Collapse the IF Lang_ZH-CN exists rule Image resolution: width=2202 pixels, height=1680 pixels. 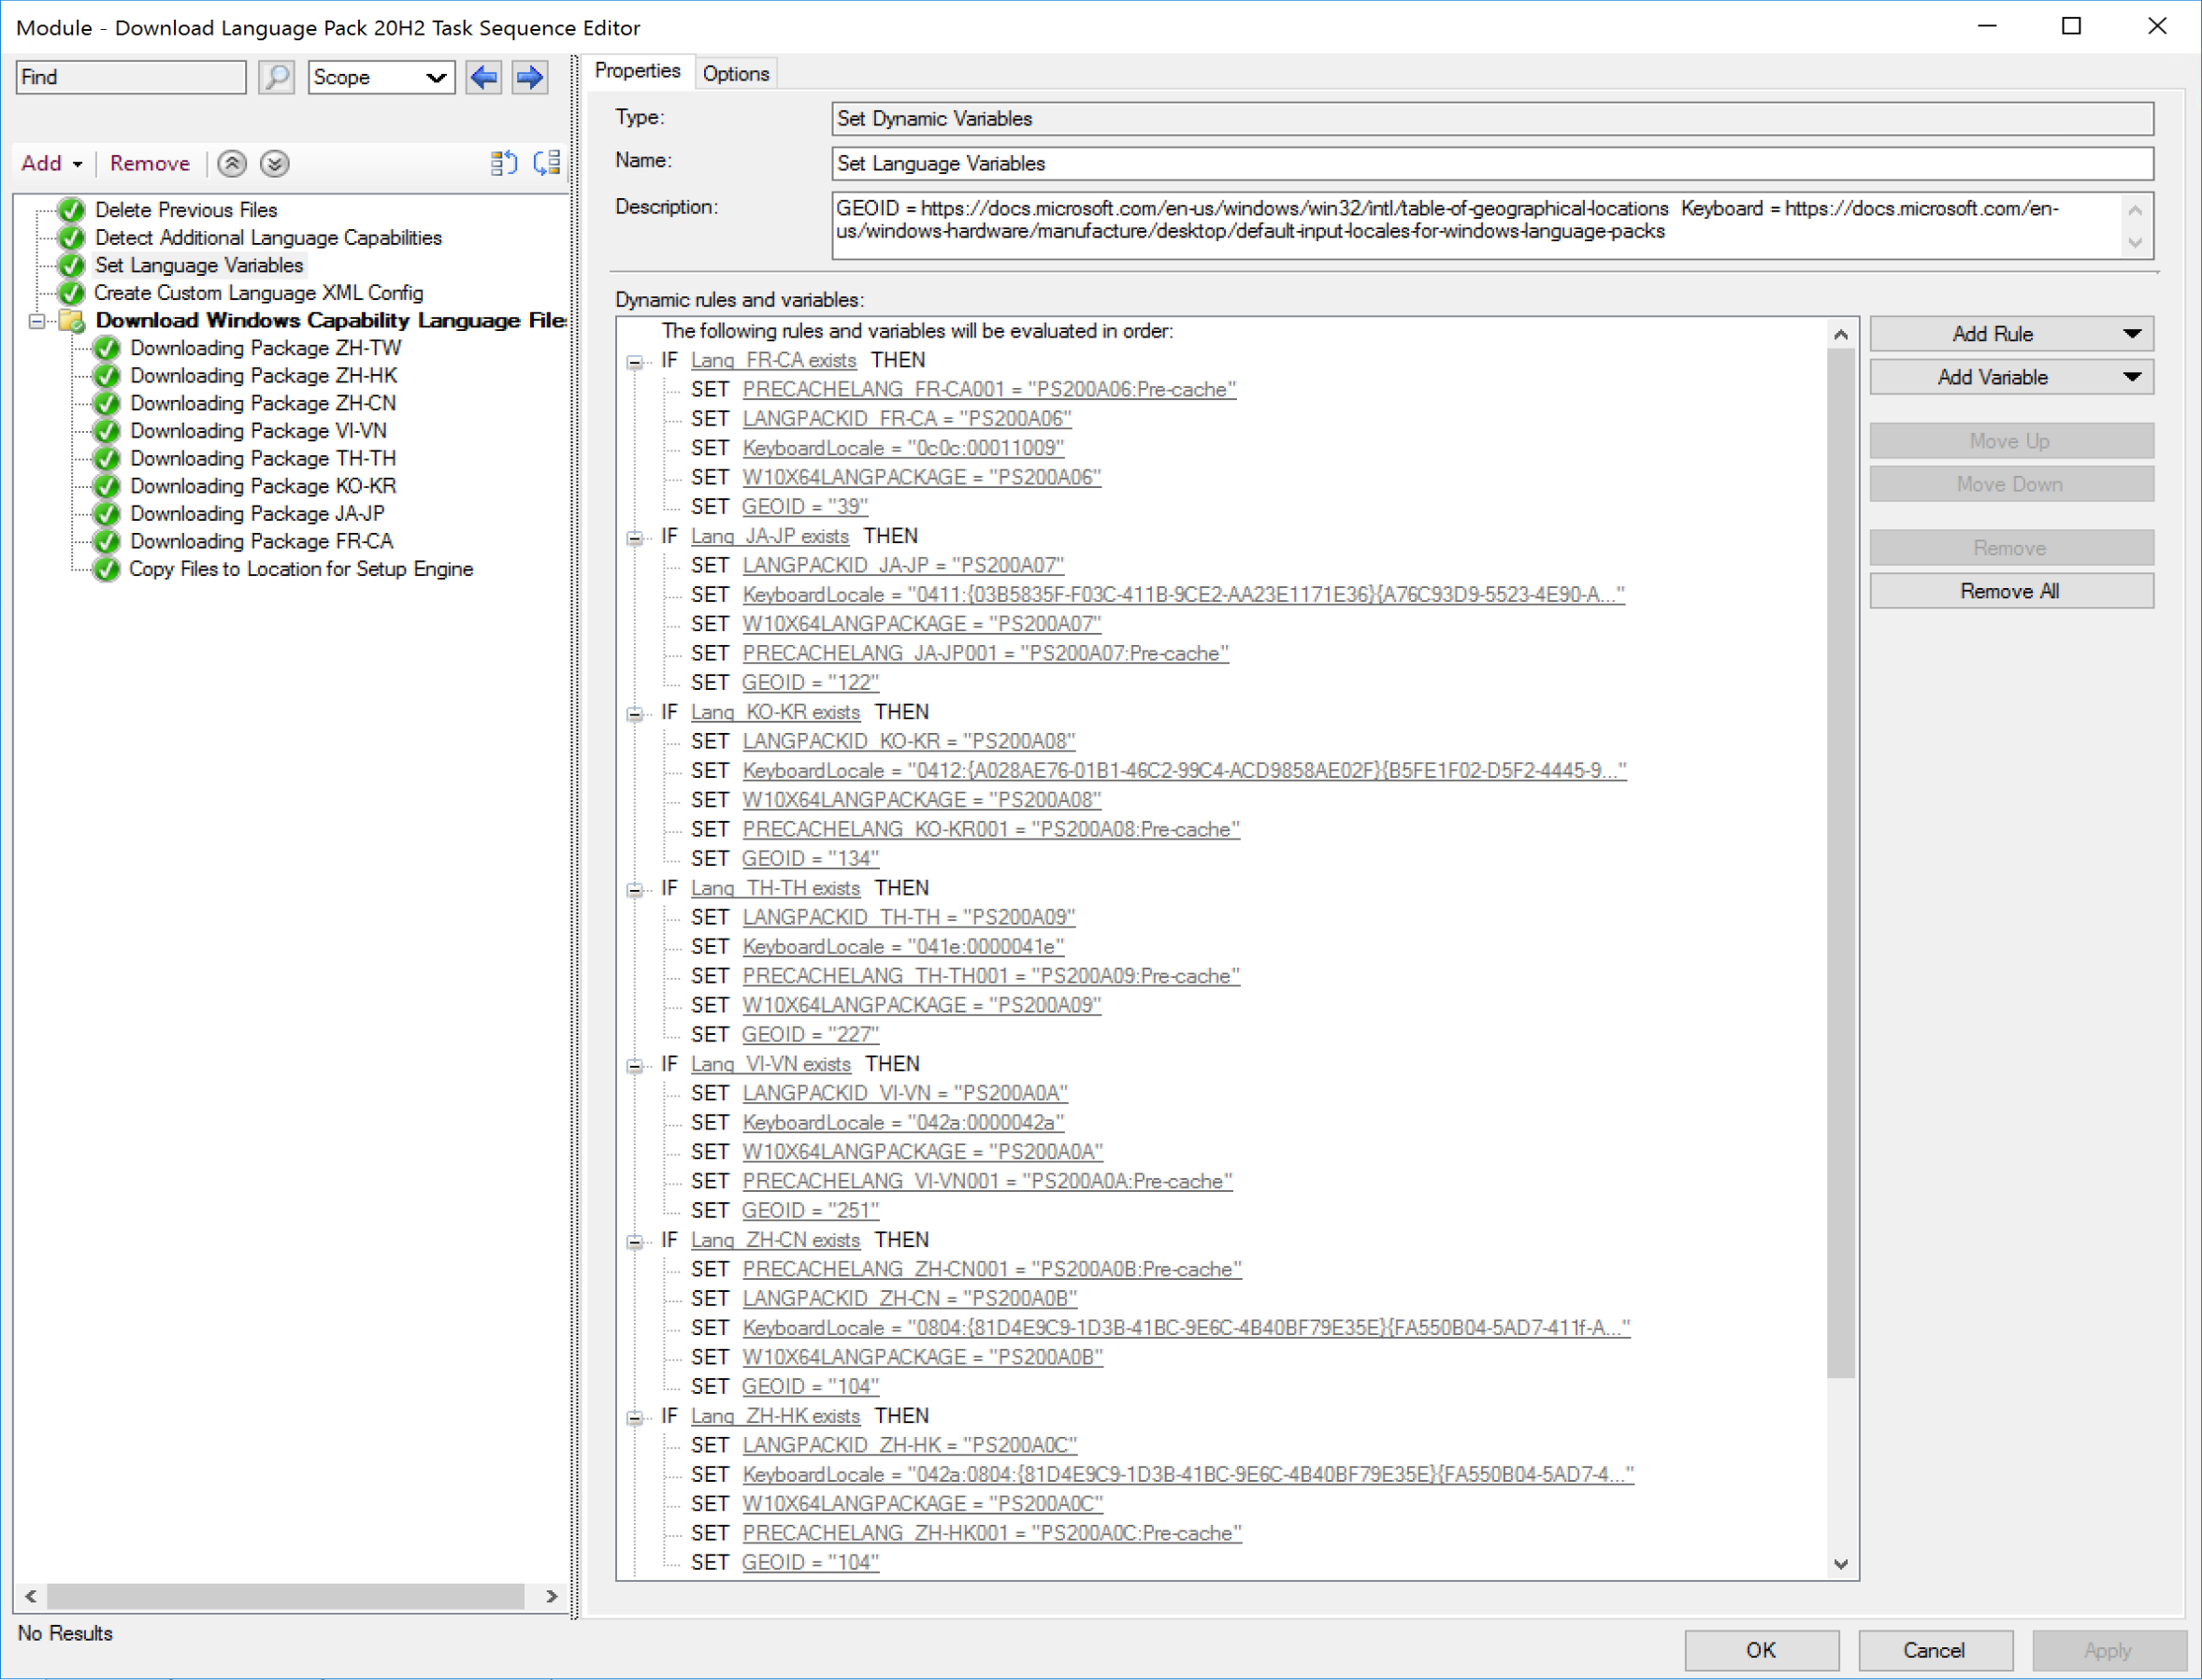pos(634,1242)
